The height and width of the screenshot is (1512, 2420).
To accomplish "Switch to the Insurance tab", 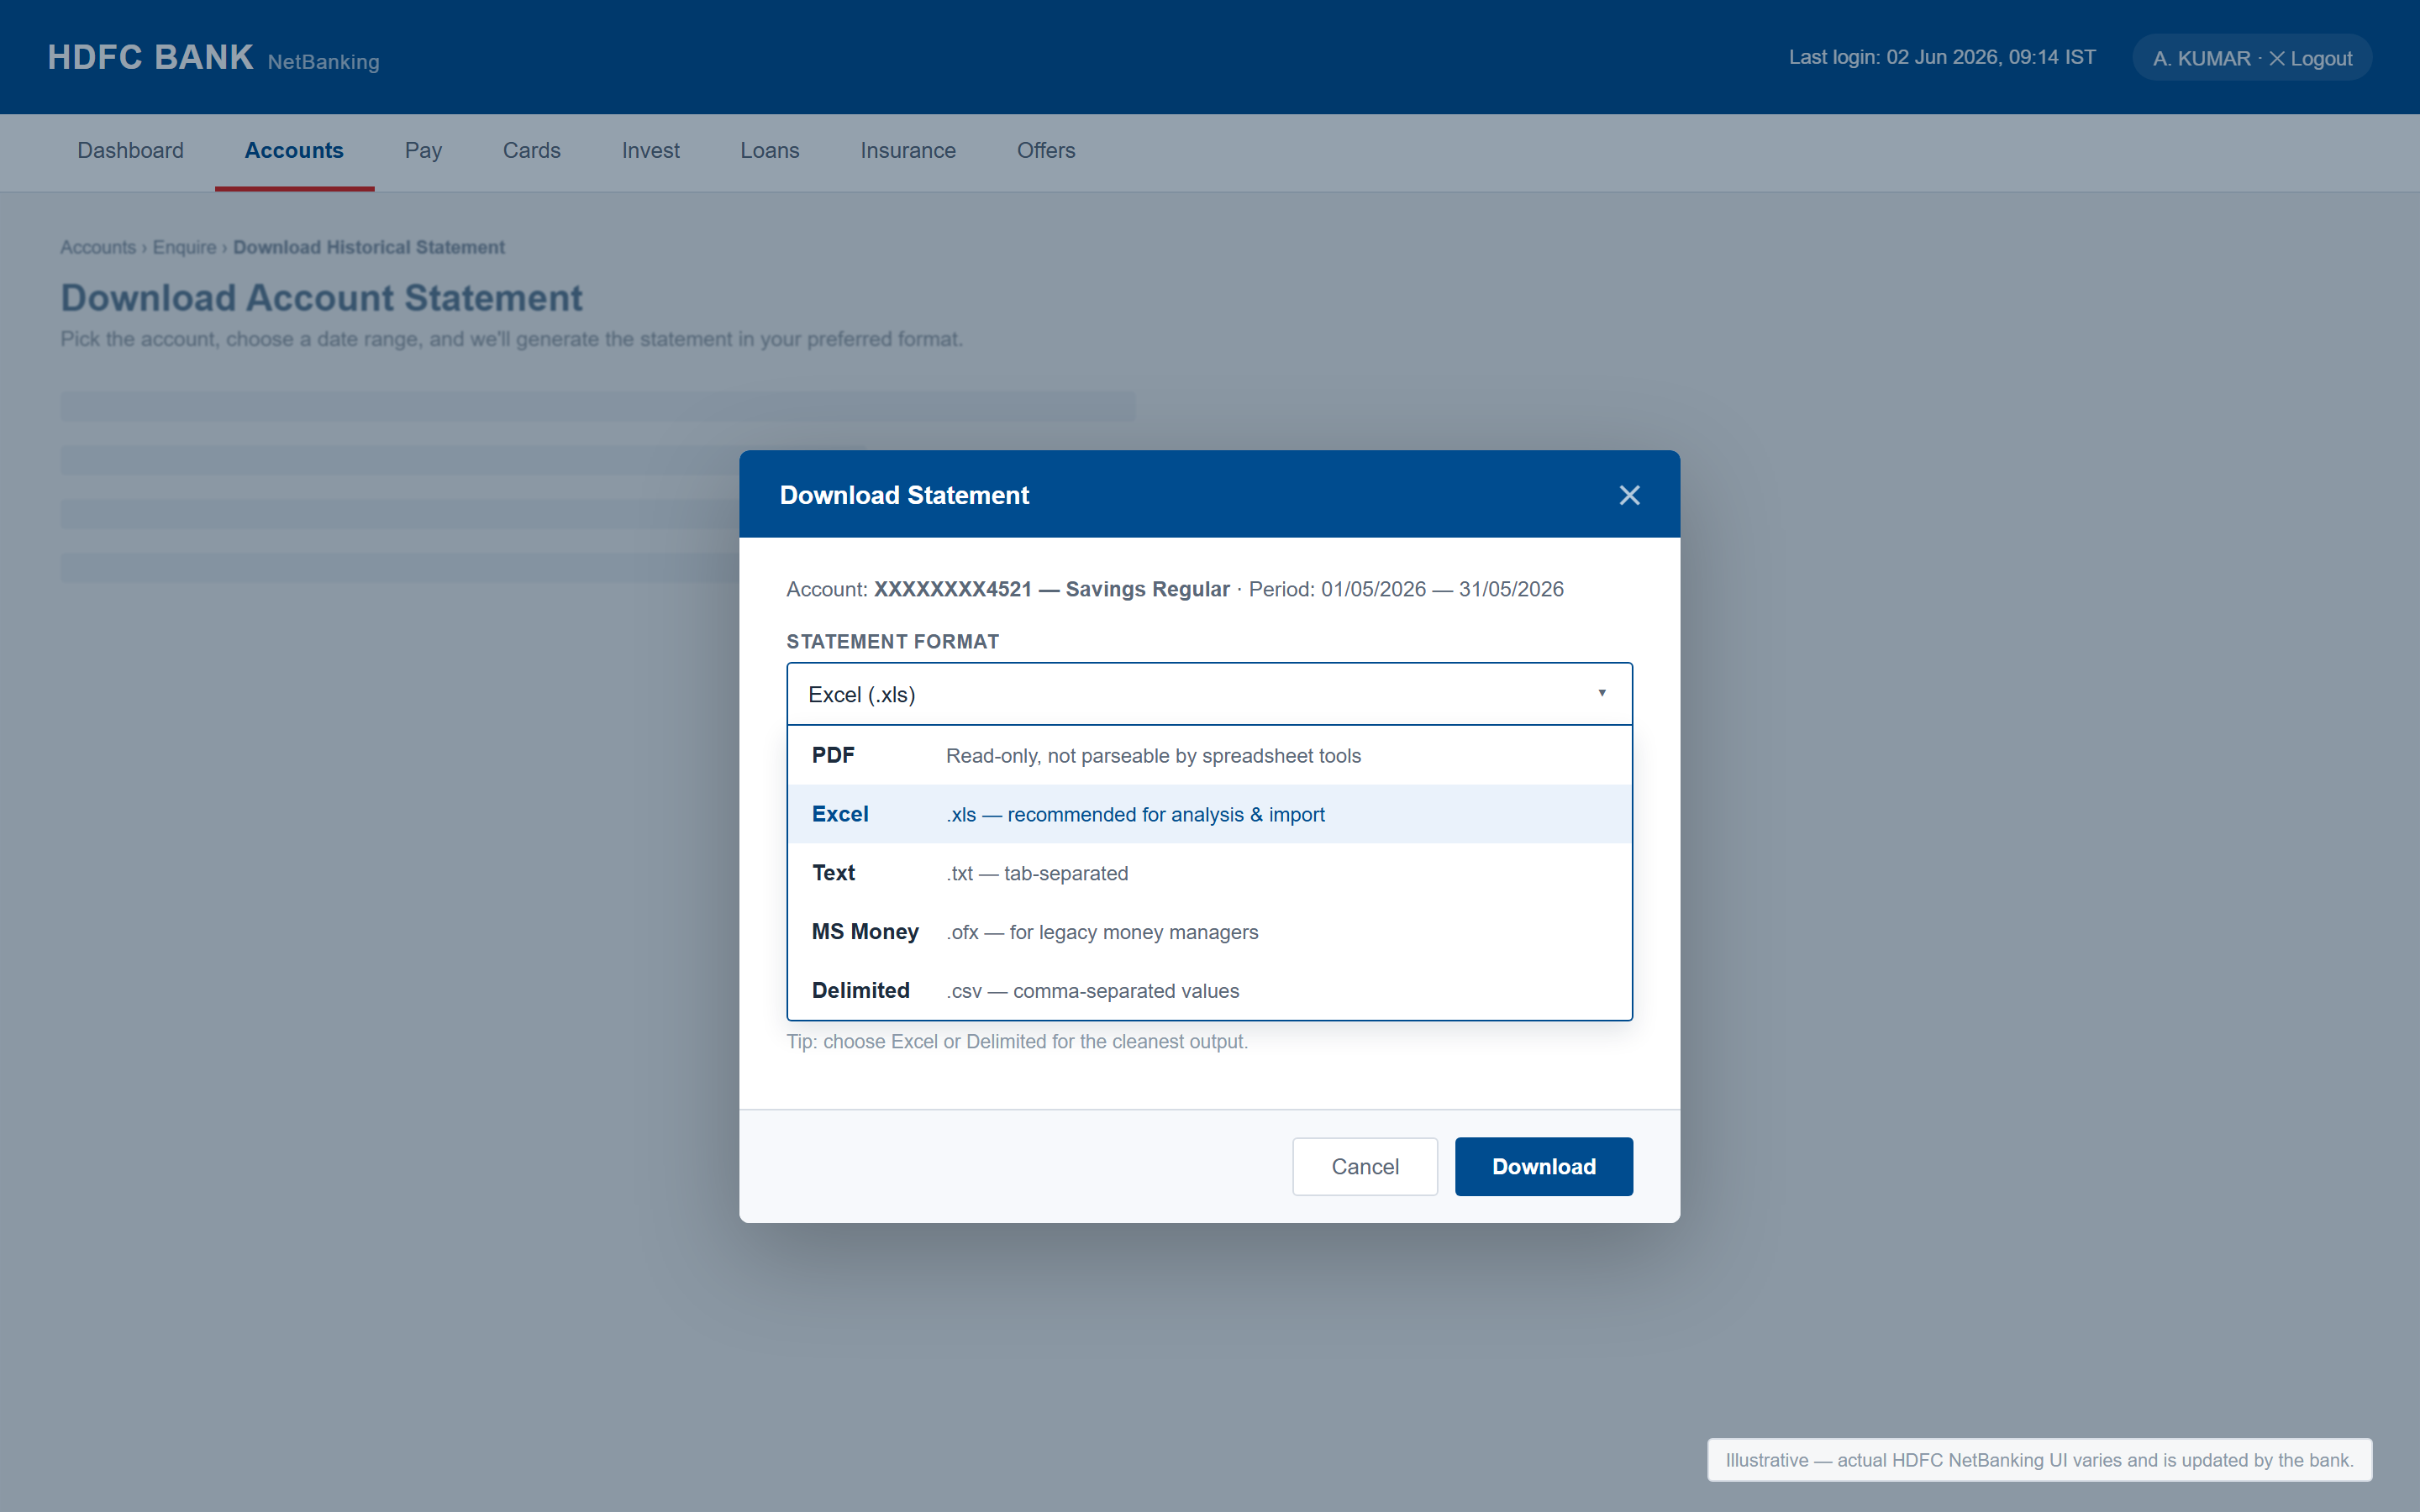I will click(908, 150).
